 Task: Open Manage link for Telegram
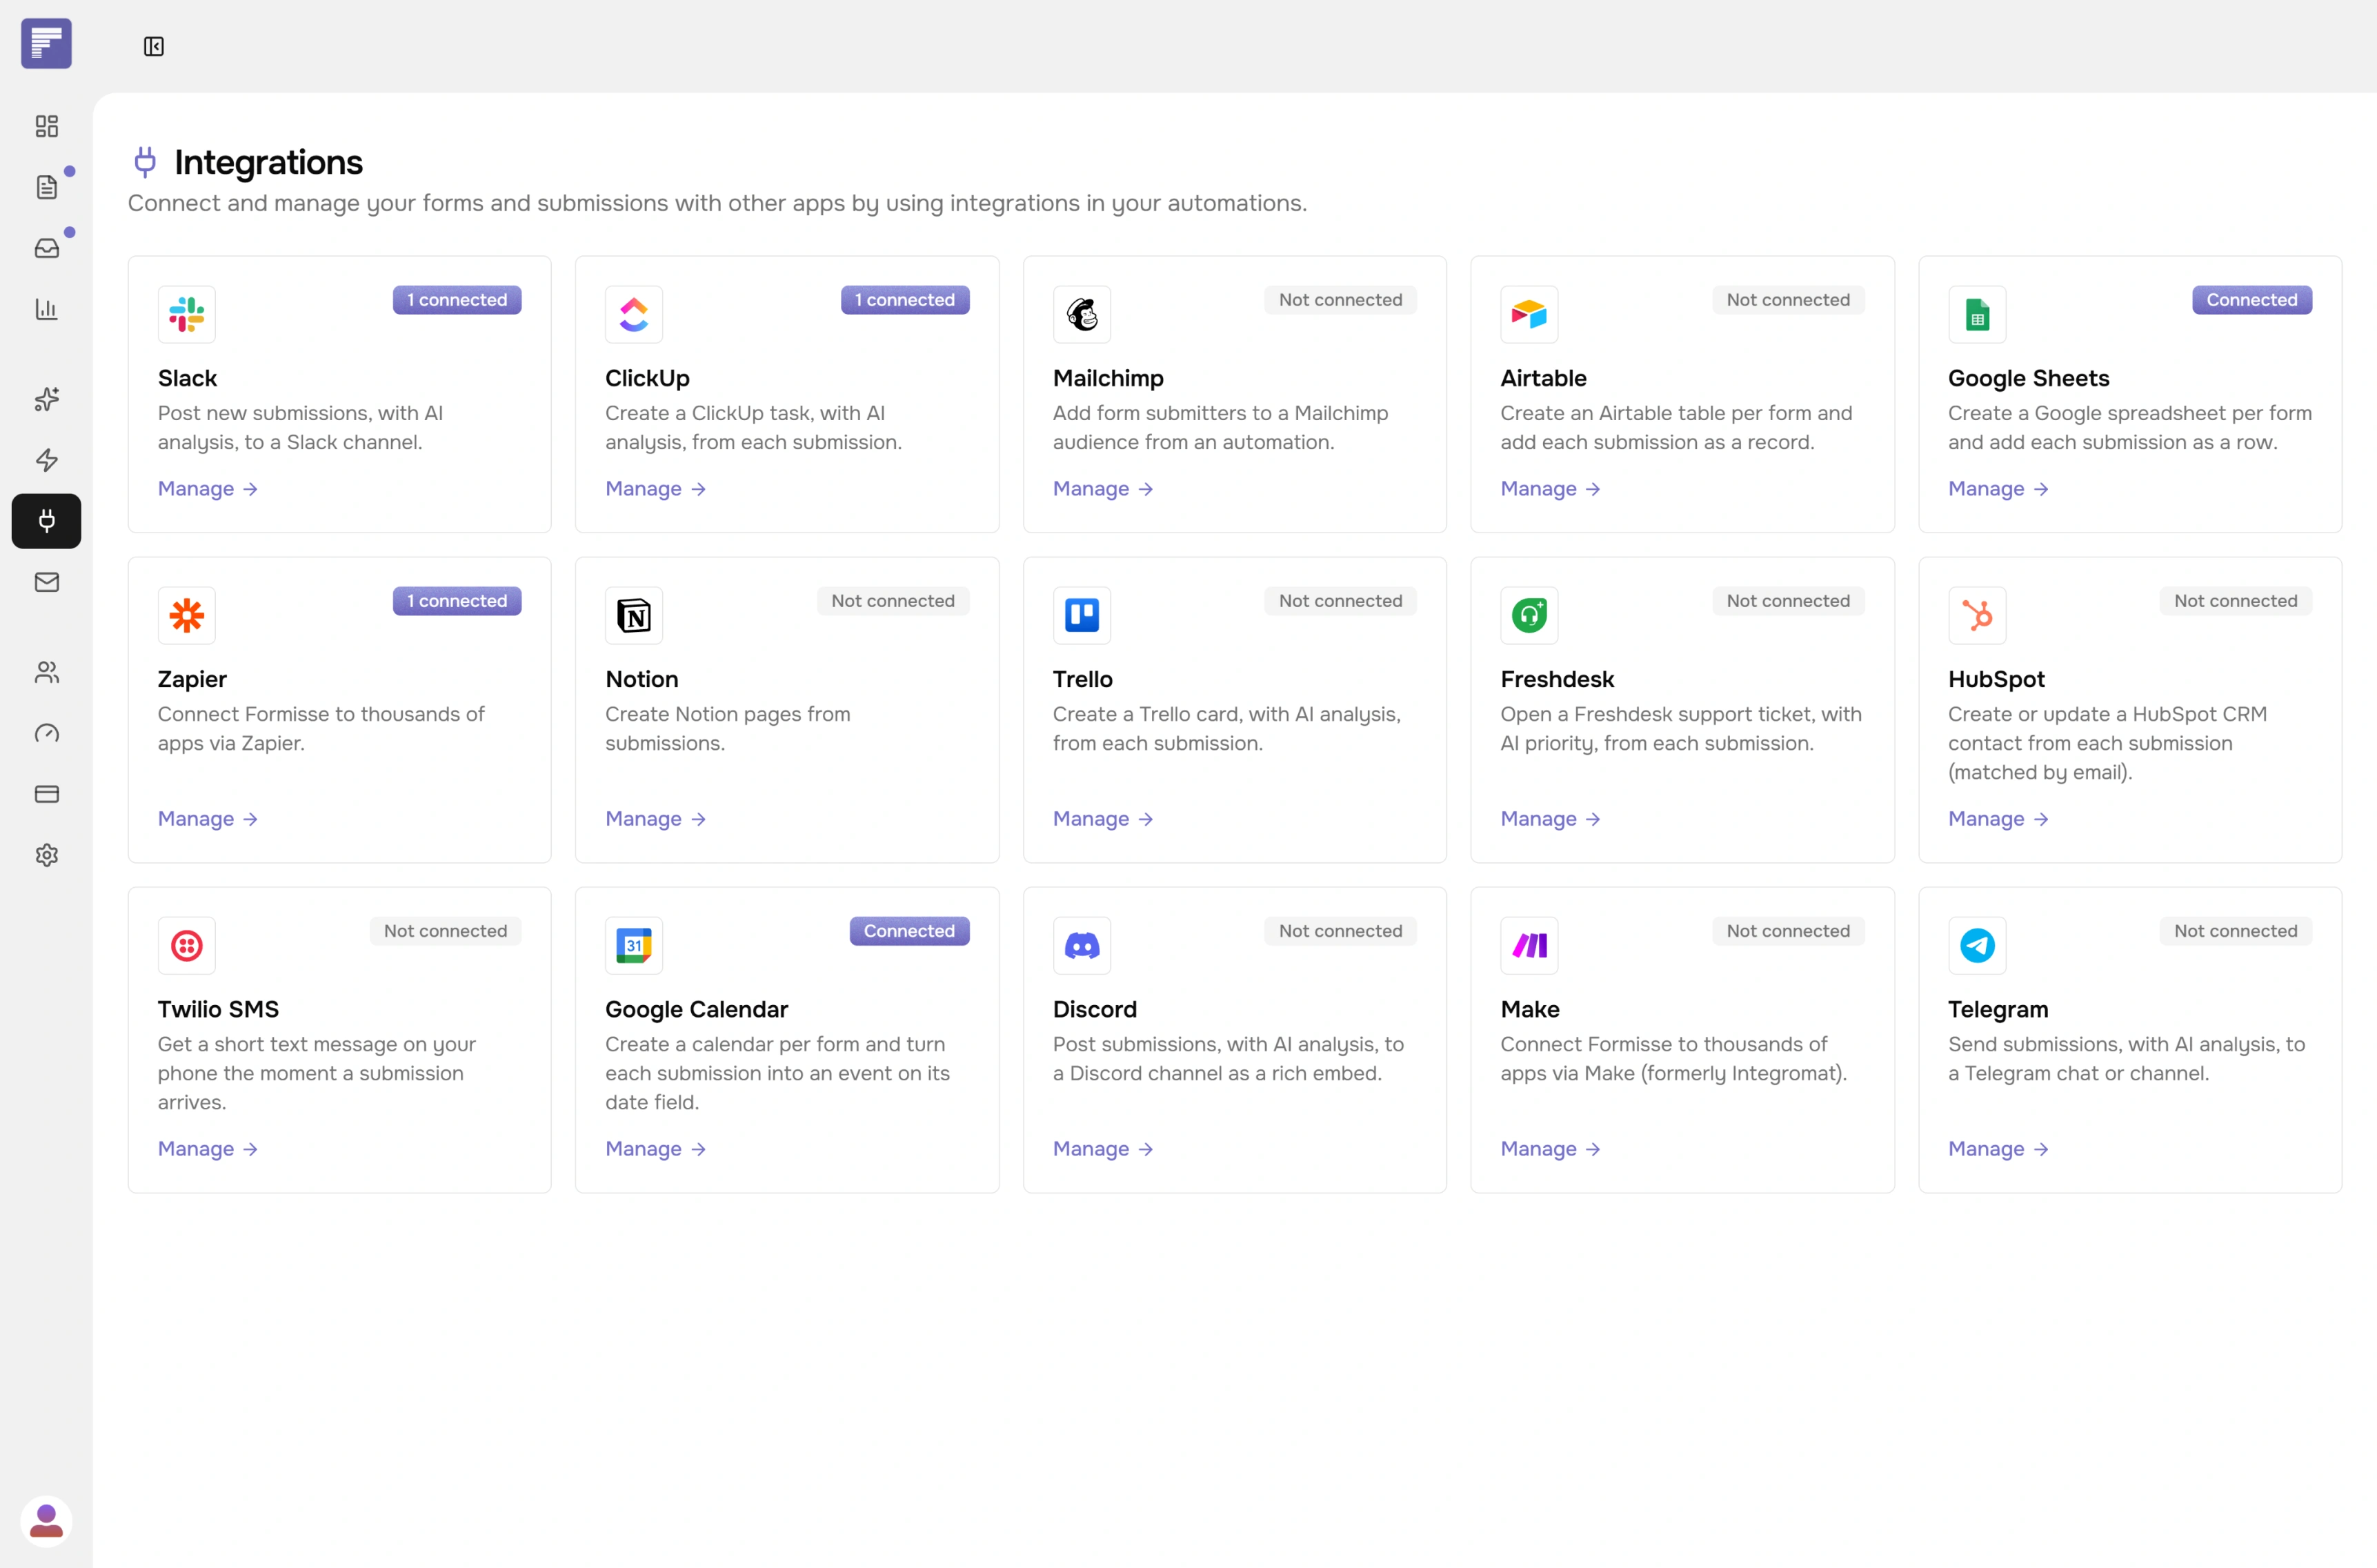pyautogui.click(x=1998, y=1149)
